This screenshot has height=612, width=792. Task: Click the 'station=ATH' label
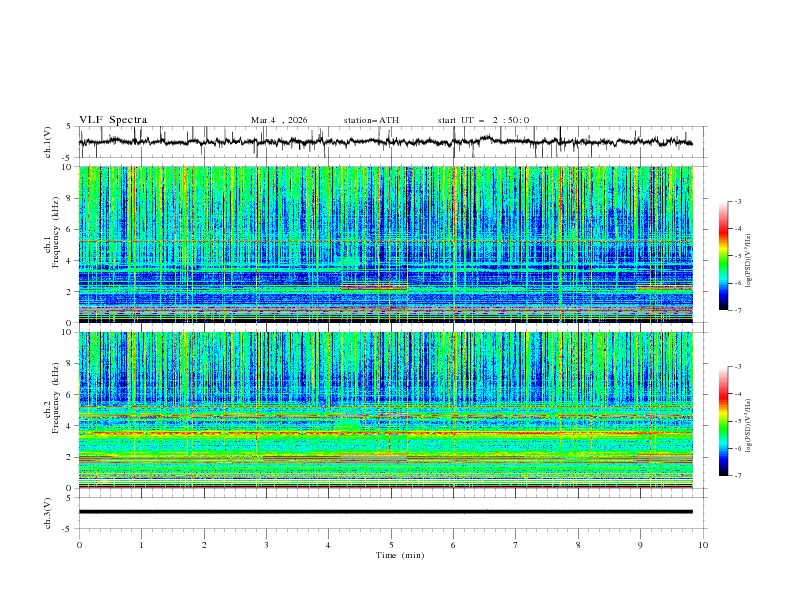(x=371, y=120)
